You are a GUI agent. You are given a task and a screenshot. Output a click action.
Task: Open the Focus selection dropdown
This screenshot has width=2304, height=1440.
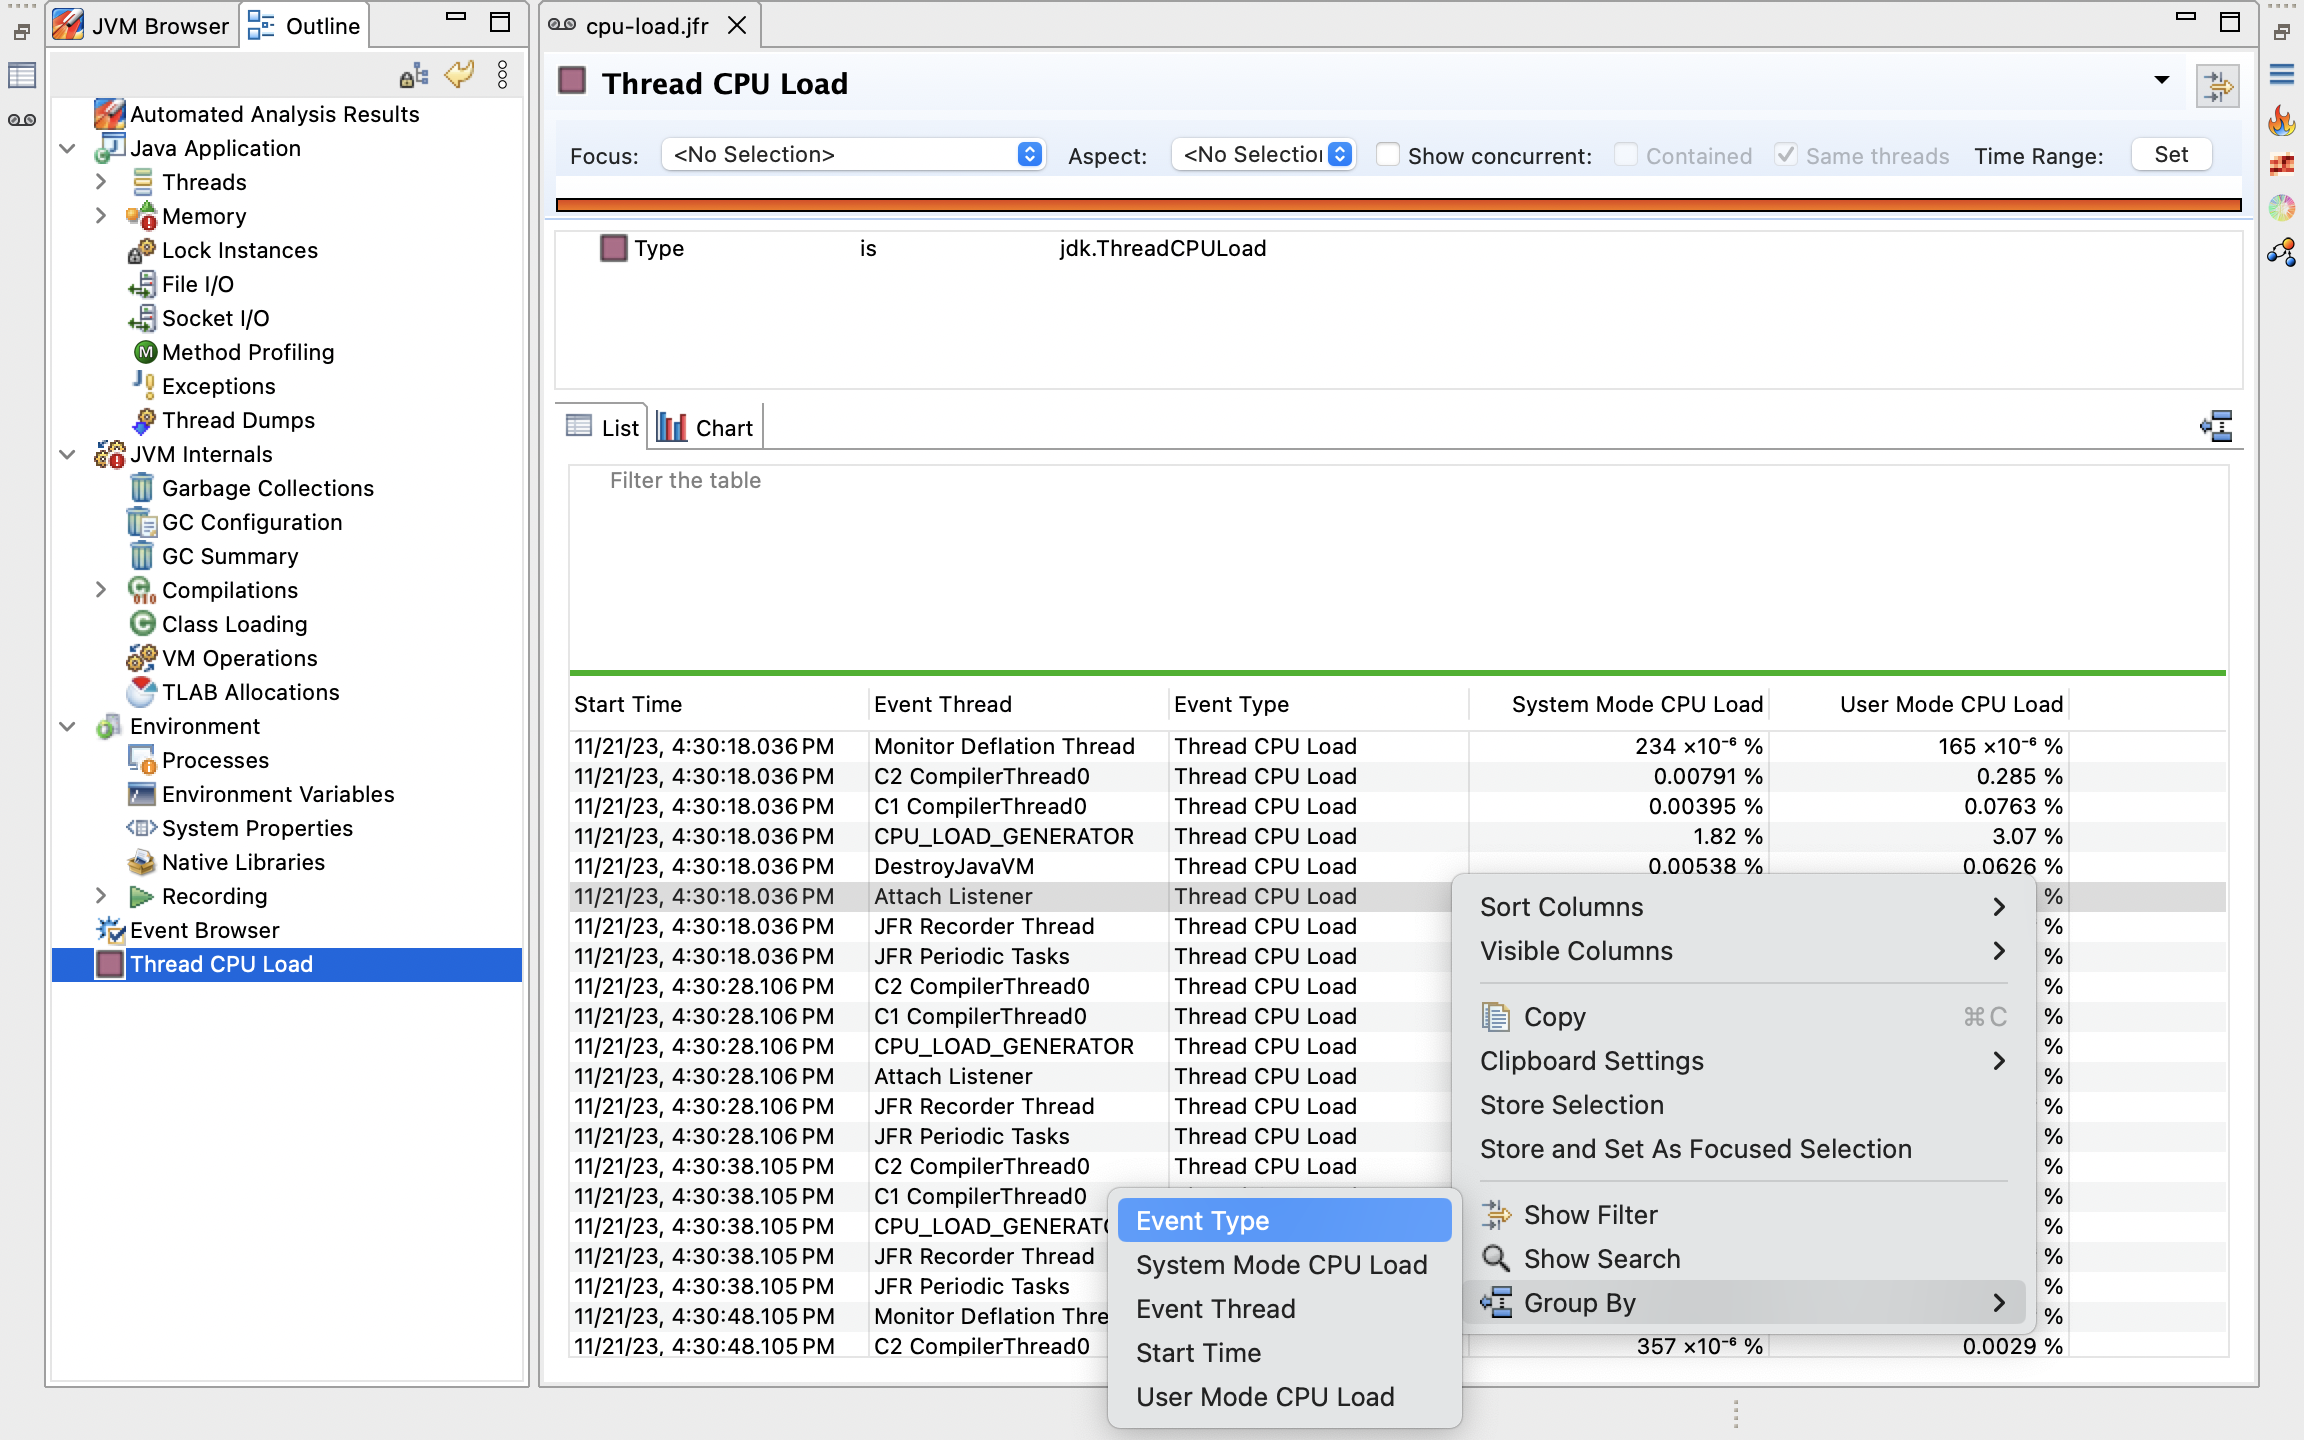point(853,155)
